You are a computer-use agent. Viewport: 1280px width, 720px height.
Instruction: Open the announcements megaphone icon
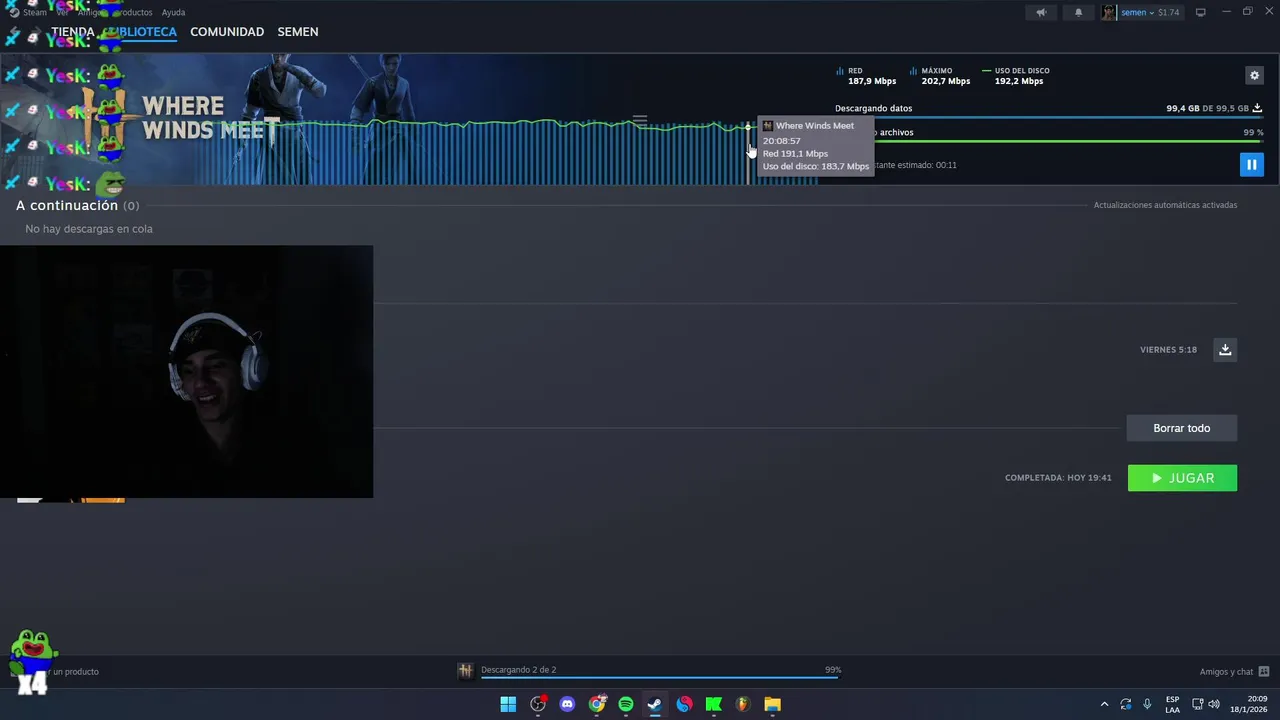coord(1041,12)
